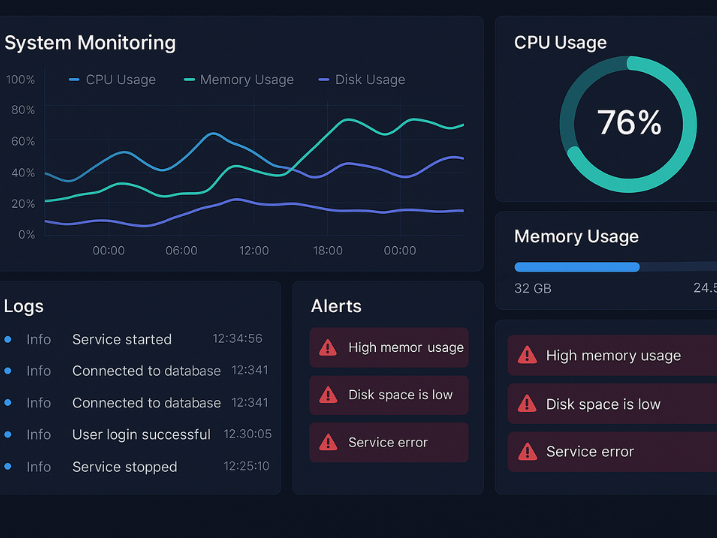Viewport: 717px width, 538px height.
Task: Click warning icon for Service error in Alerts
Action: tap(327, 442)
